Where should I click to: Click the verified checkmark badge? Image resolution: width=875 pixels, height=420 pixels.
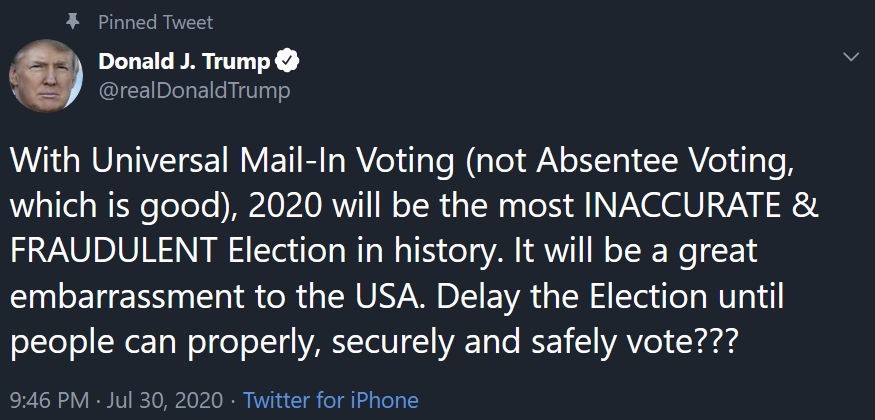[287, 62]
